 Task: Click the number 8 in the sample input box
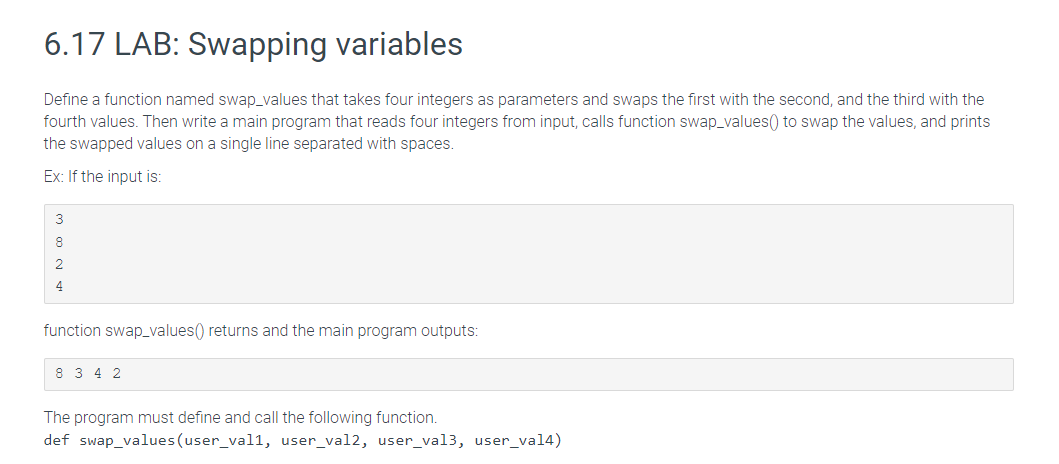59,241
